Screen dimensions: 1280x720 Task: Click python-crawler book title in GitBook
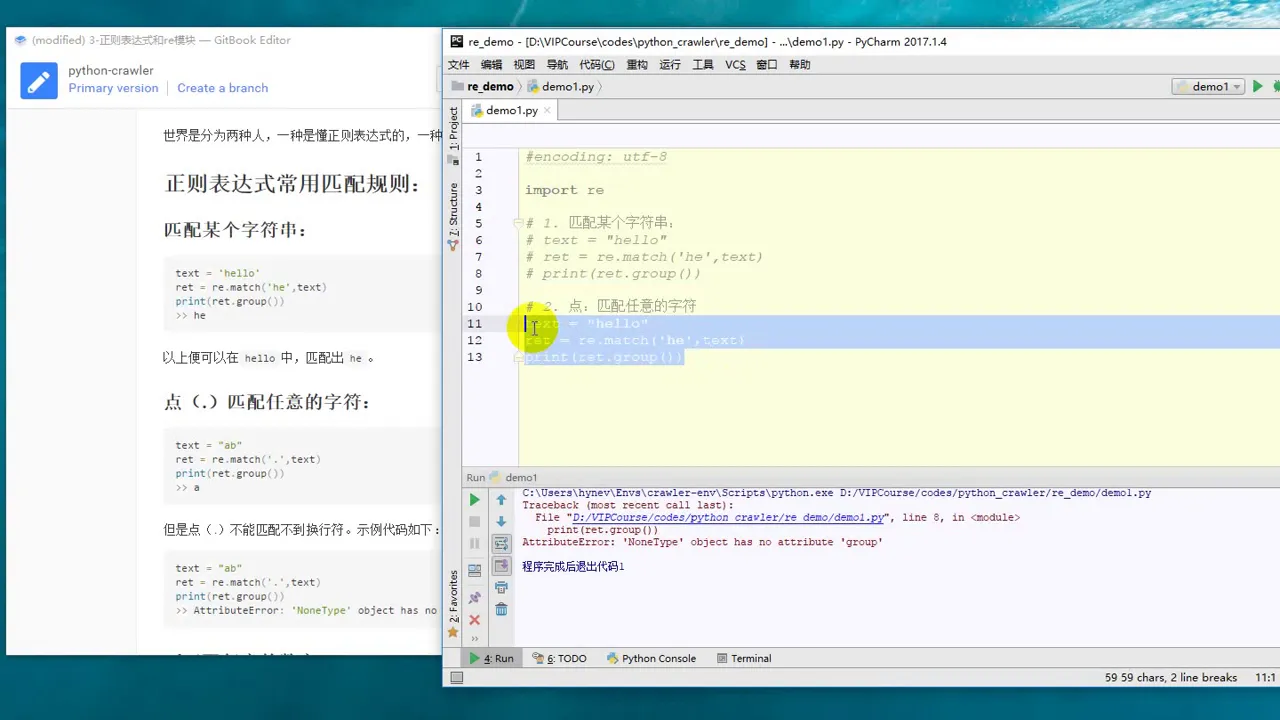point(111,70)
